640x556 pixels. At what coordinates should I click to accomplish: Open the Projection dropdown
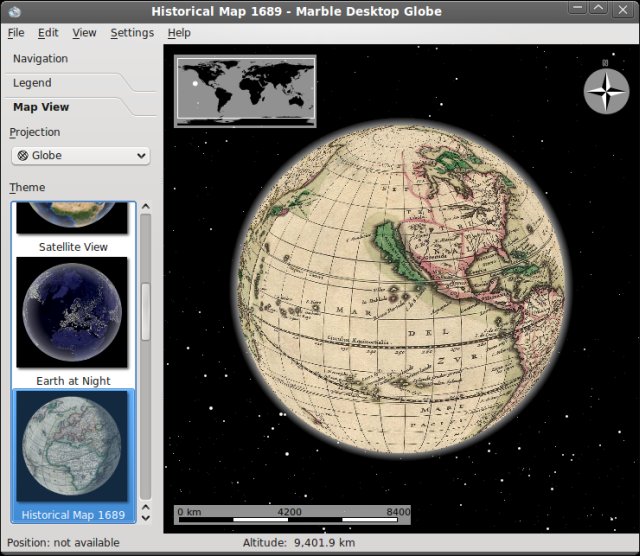point(80,156)
